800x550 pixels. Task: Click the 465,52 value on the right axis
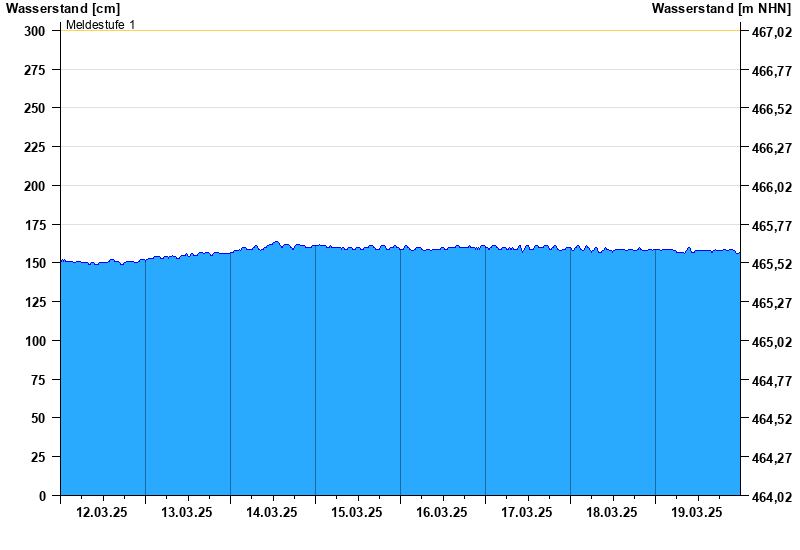[x=772, y=264]
